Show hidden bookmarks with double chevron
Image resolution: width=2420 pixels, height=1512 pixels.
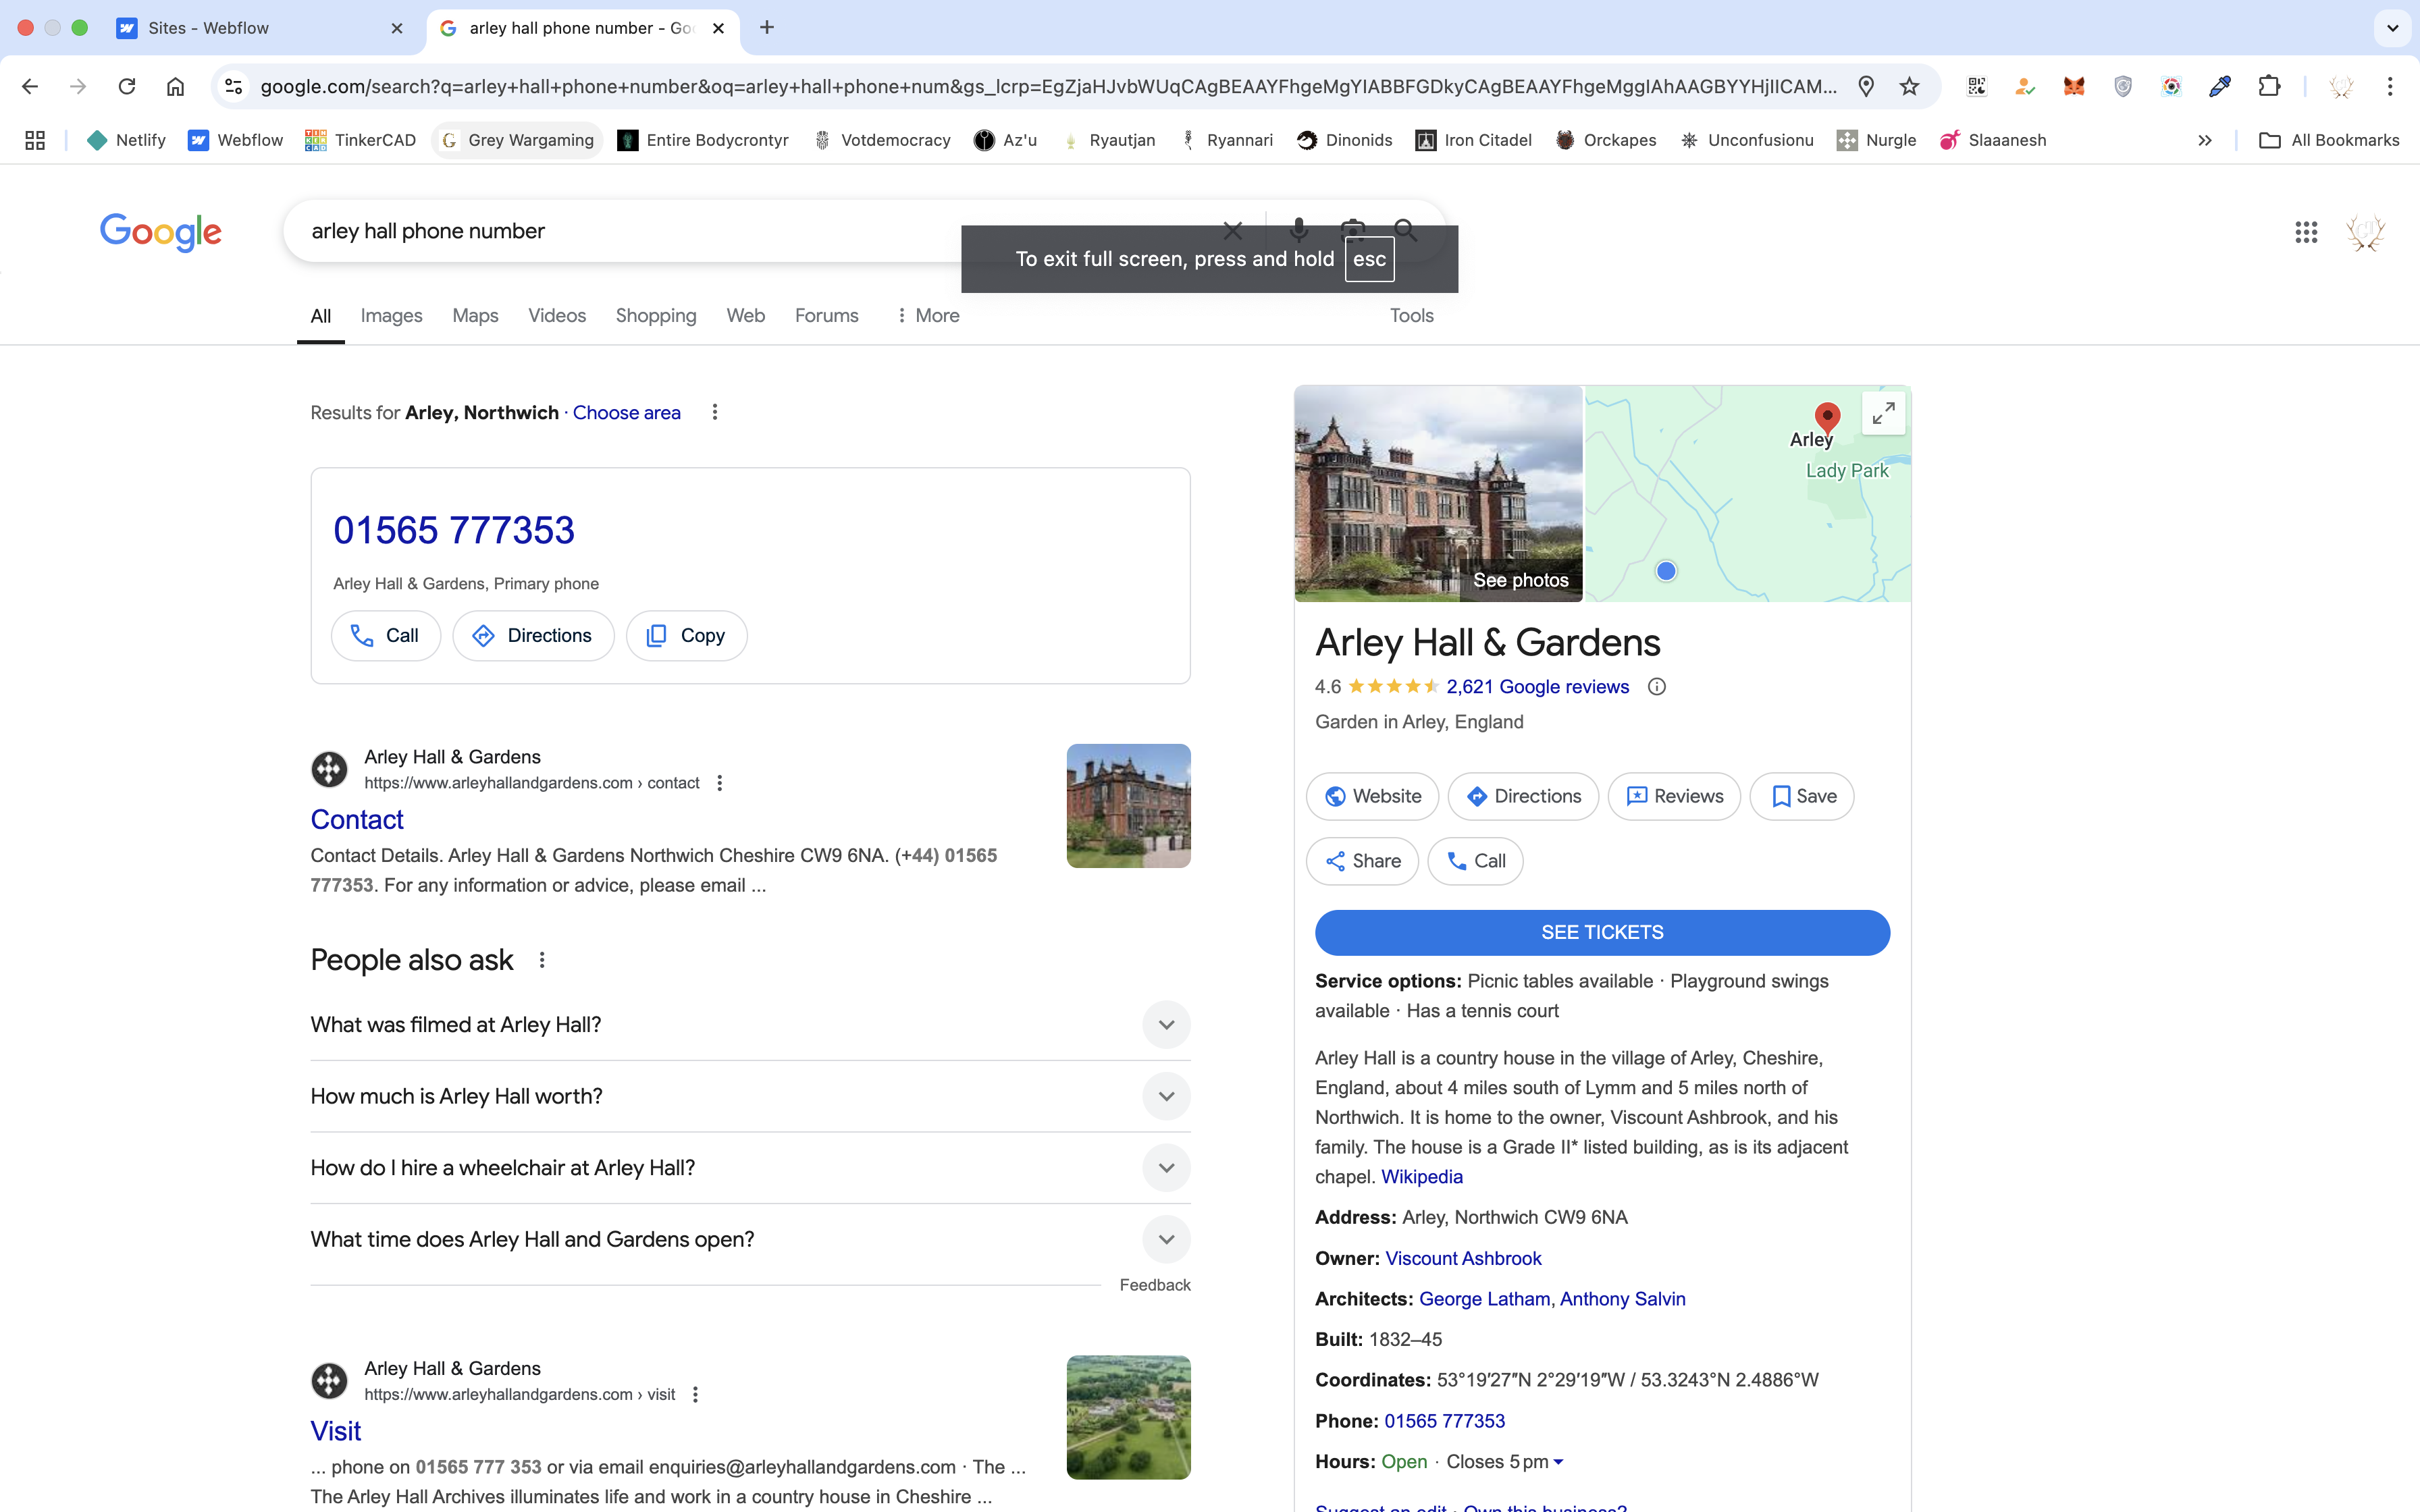pos(2204,141)
